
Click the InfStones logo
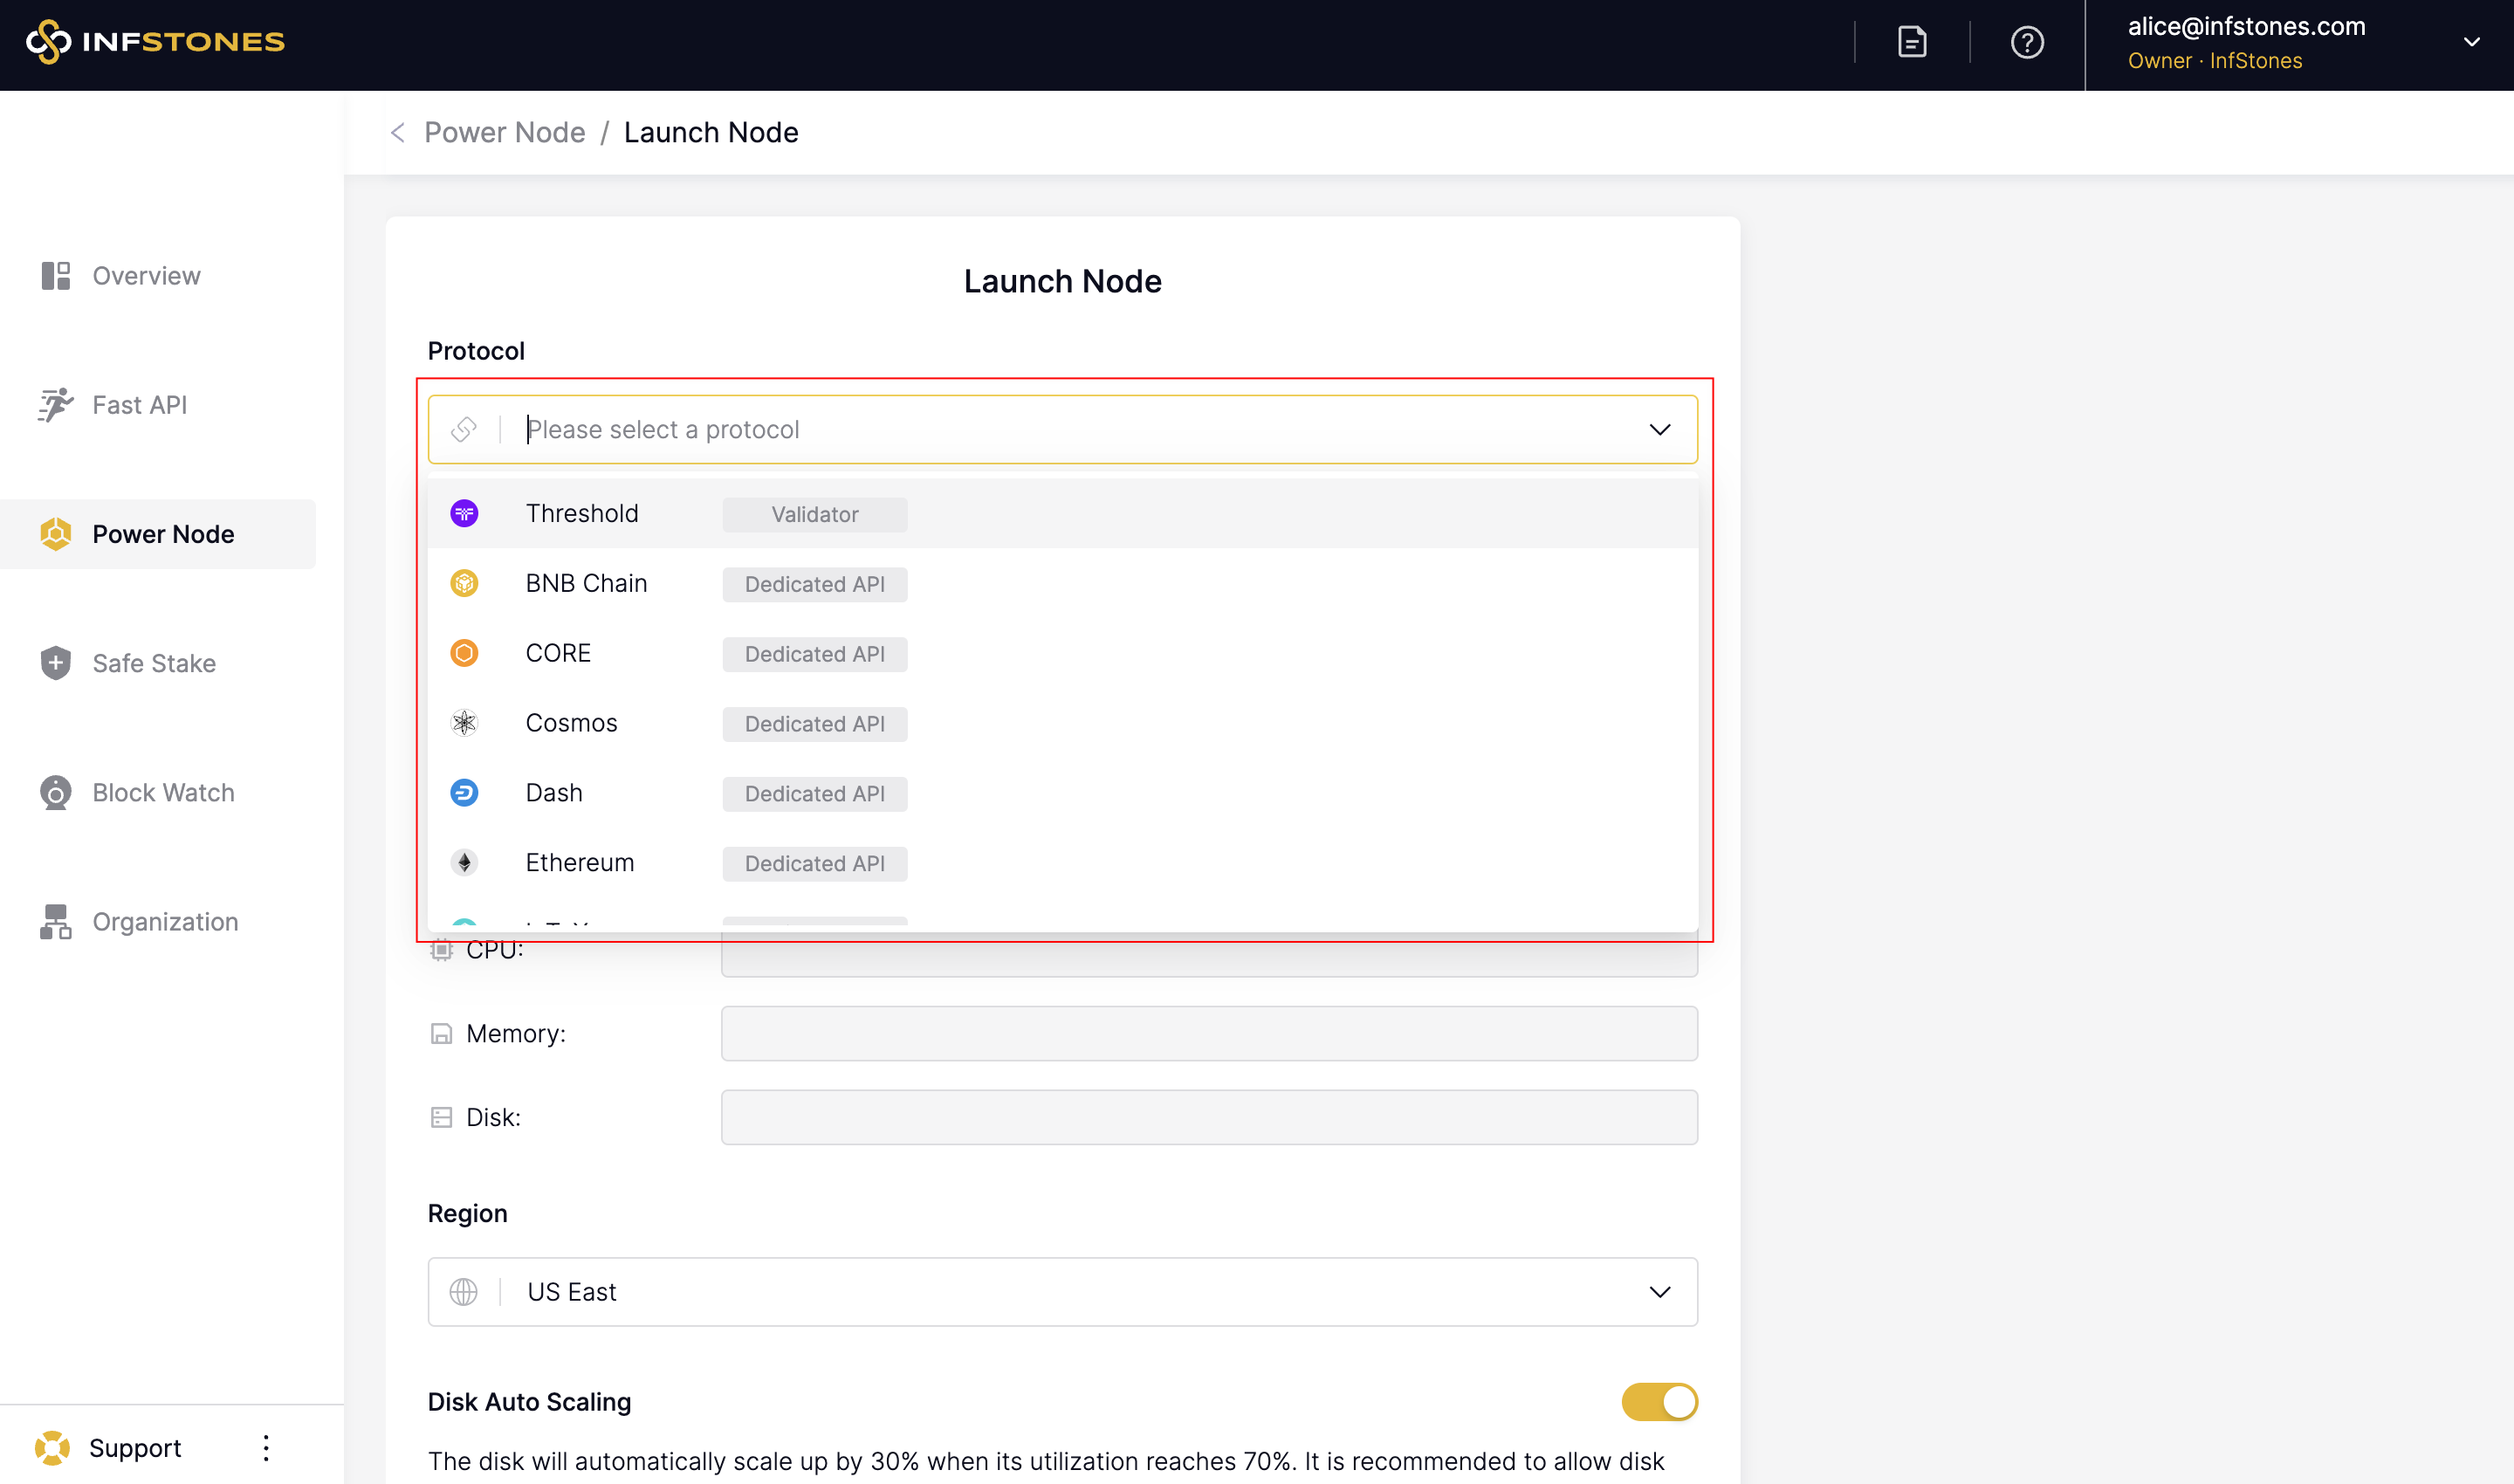tap(155, 42)
